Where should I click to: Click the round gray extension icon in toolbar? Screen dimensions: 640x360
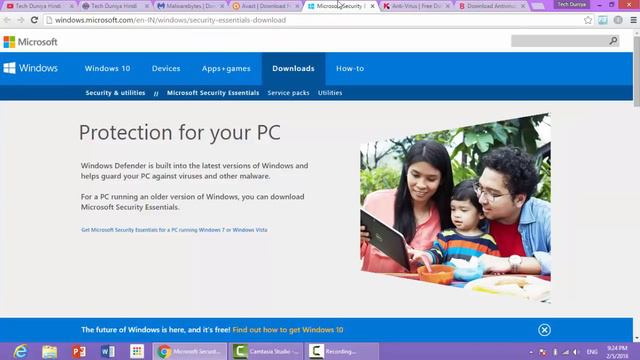[x=618, y=20]
